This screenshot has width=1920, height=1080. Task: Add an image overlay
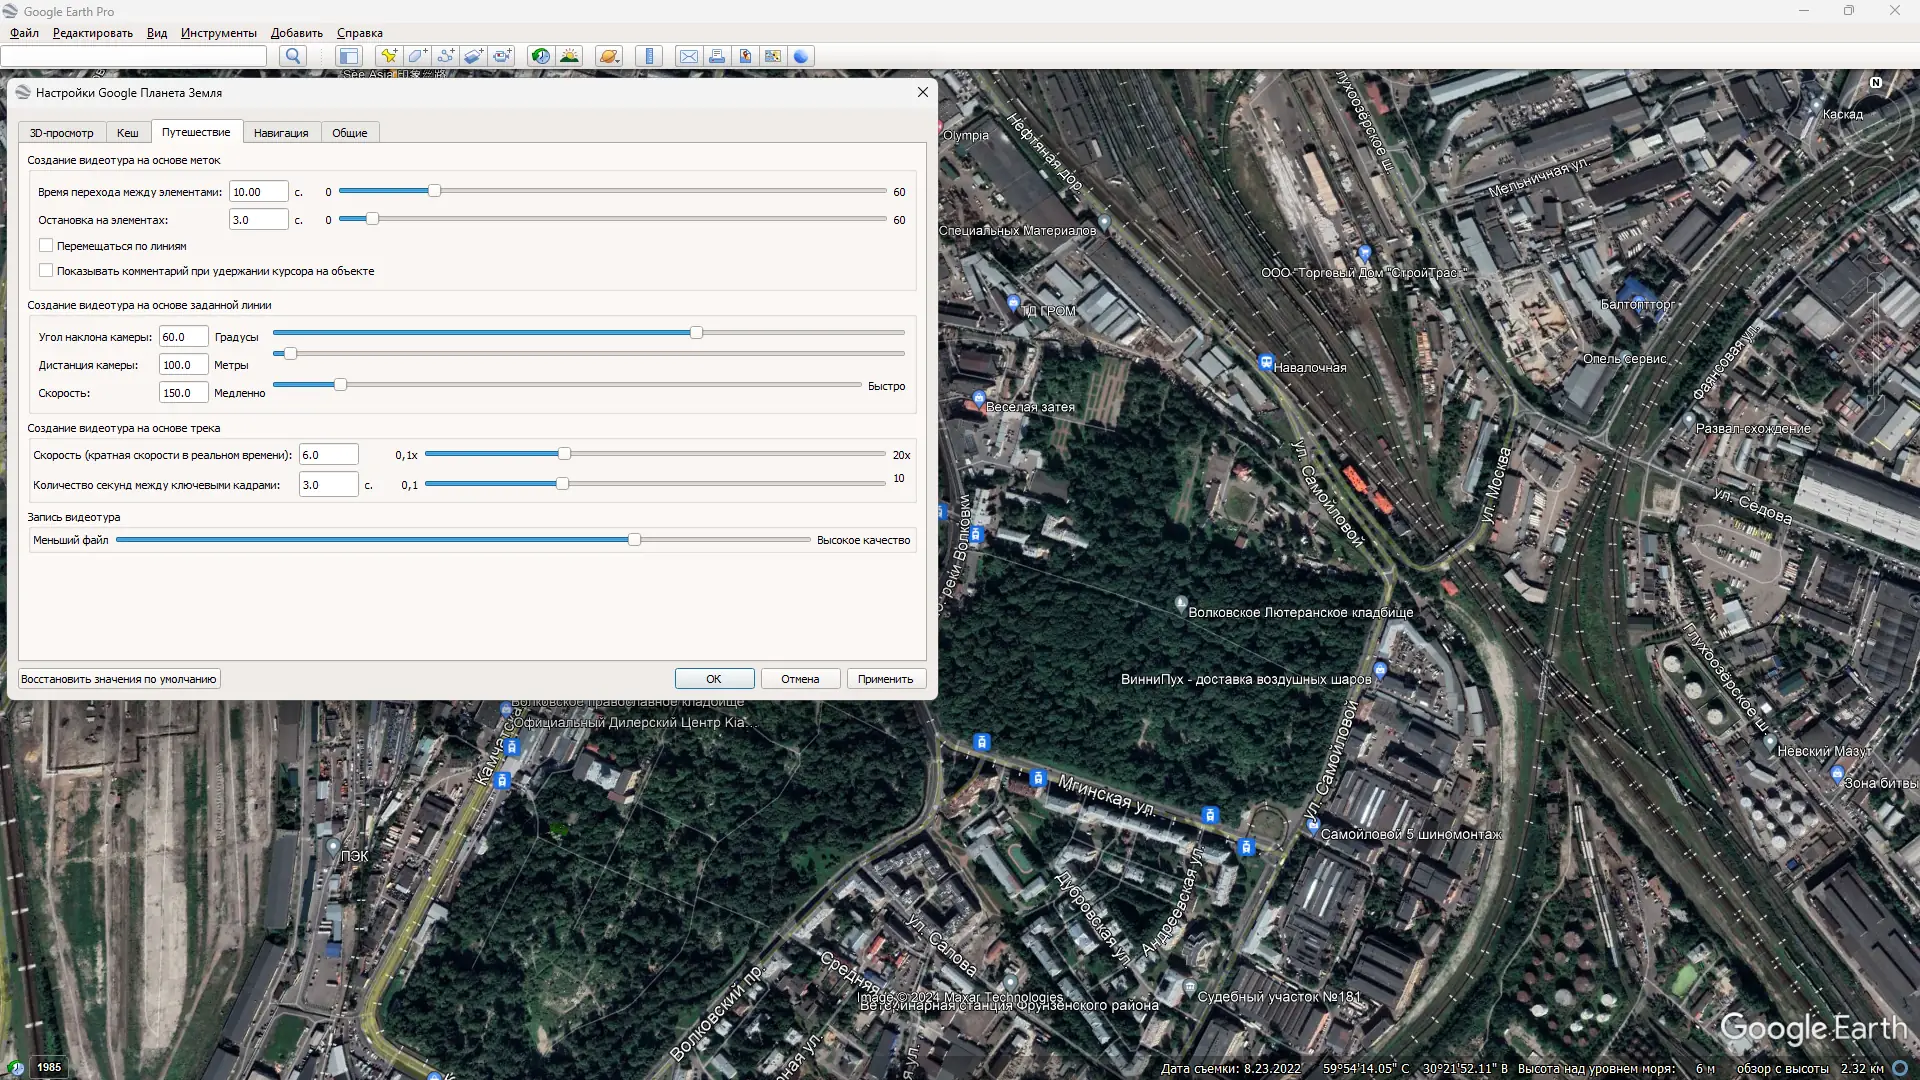point(473,56)
